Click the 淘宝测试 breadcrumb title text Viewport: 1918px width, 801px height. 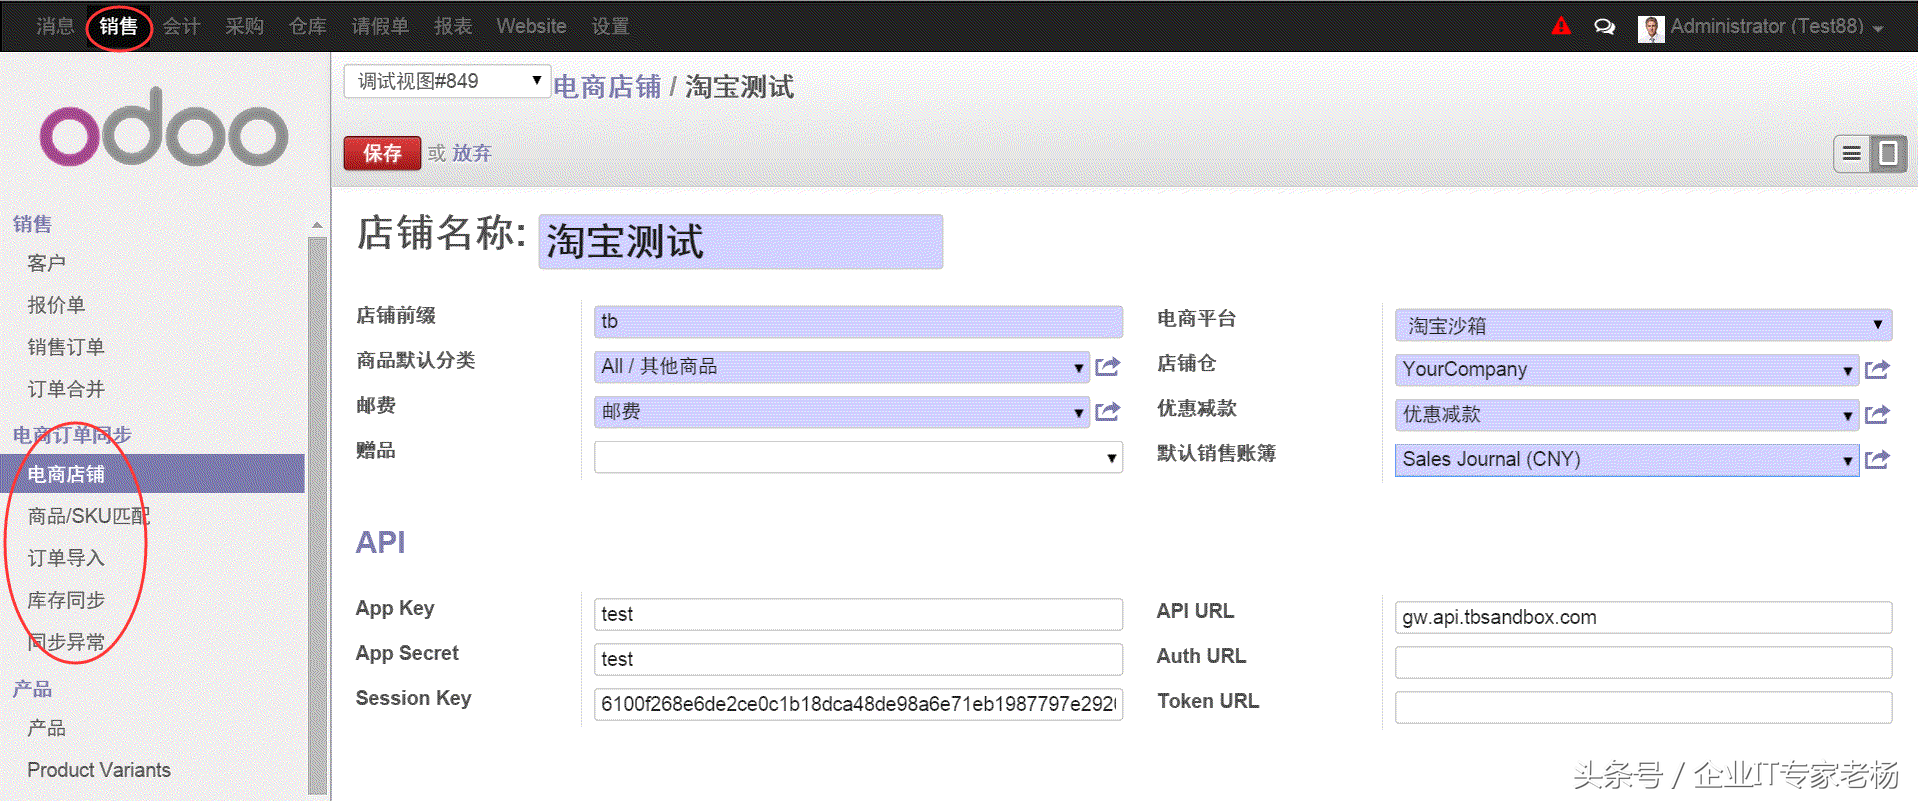[x=739, y=87]
